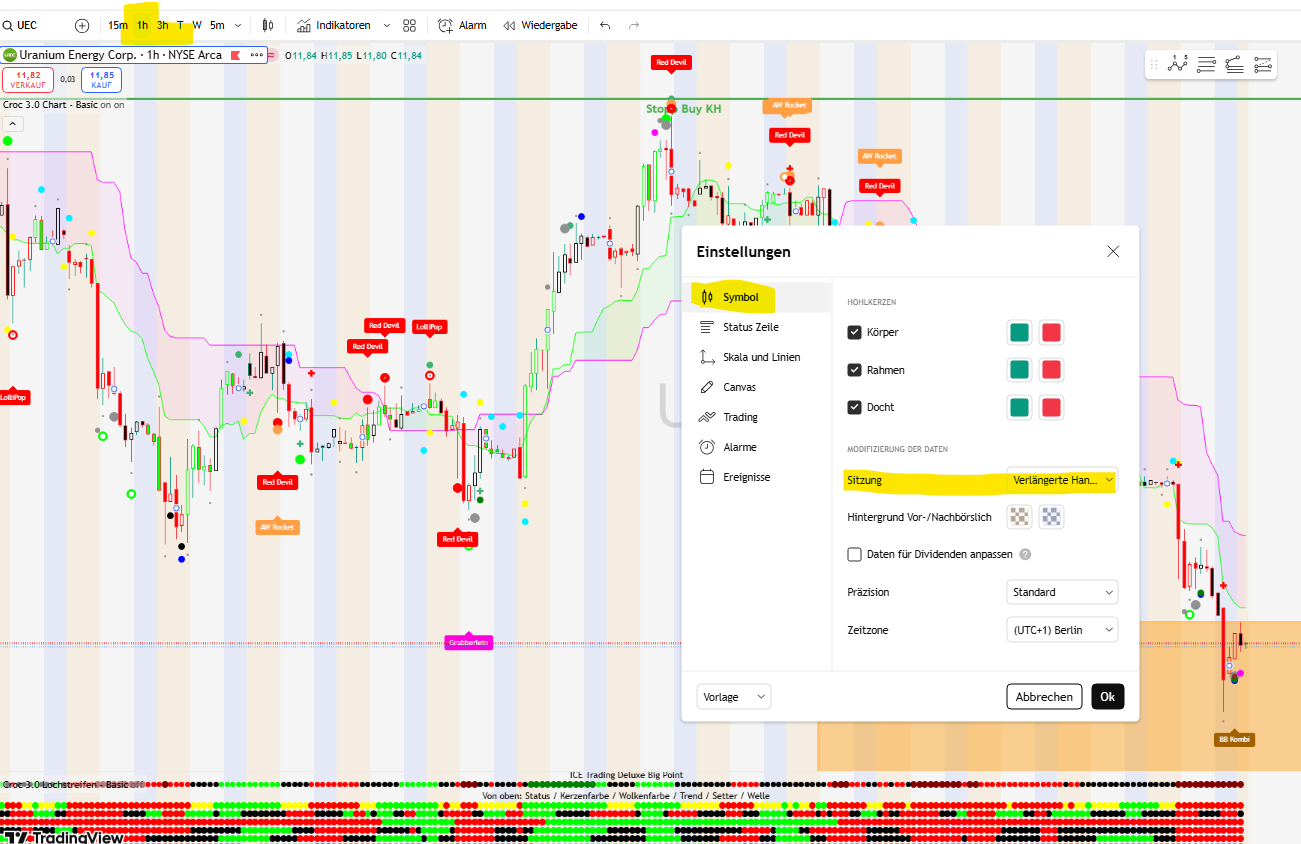Confirm settings with the Ok button
1301x844 pixels.
1107,697
